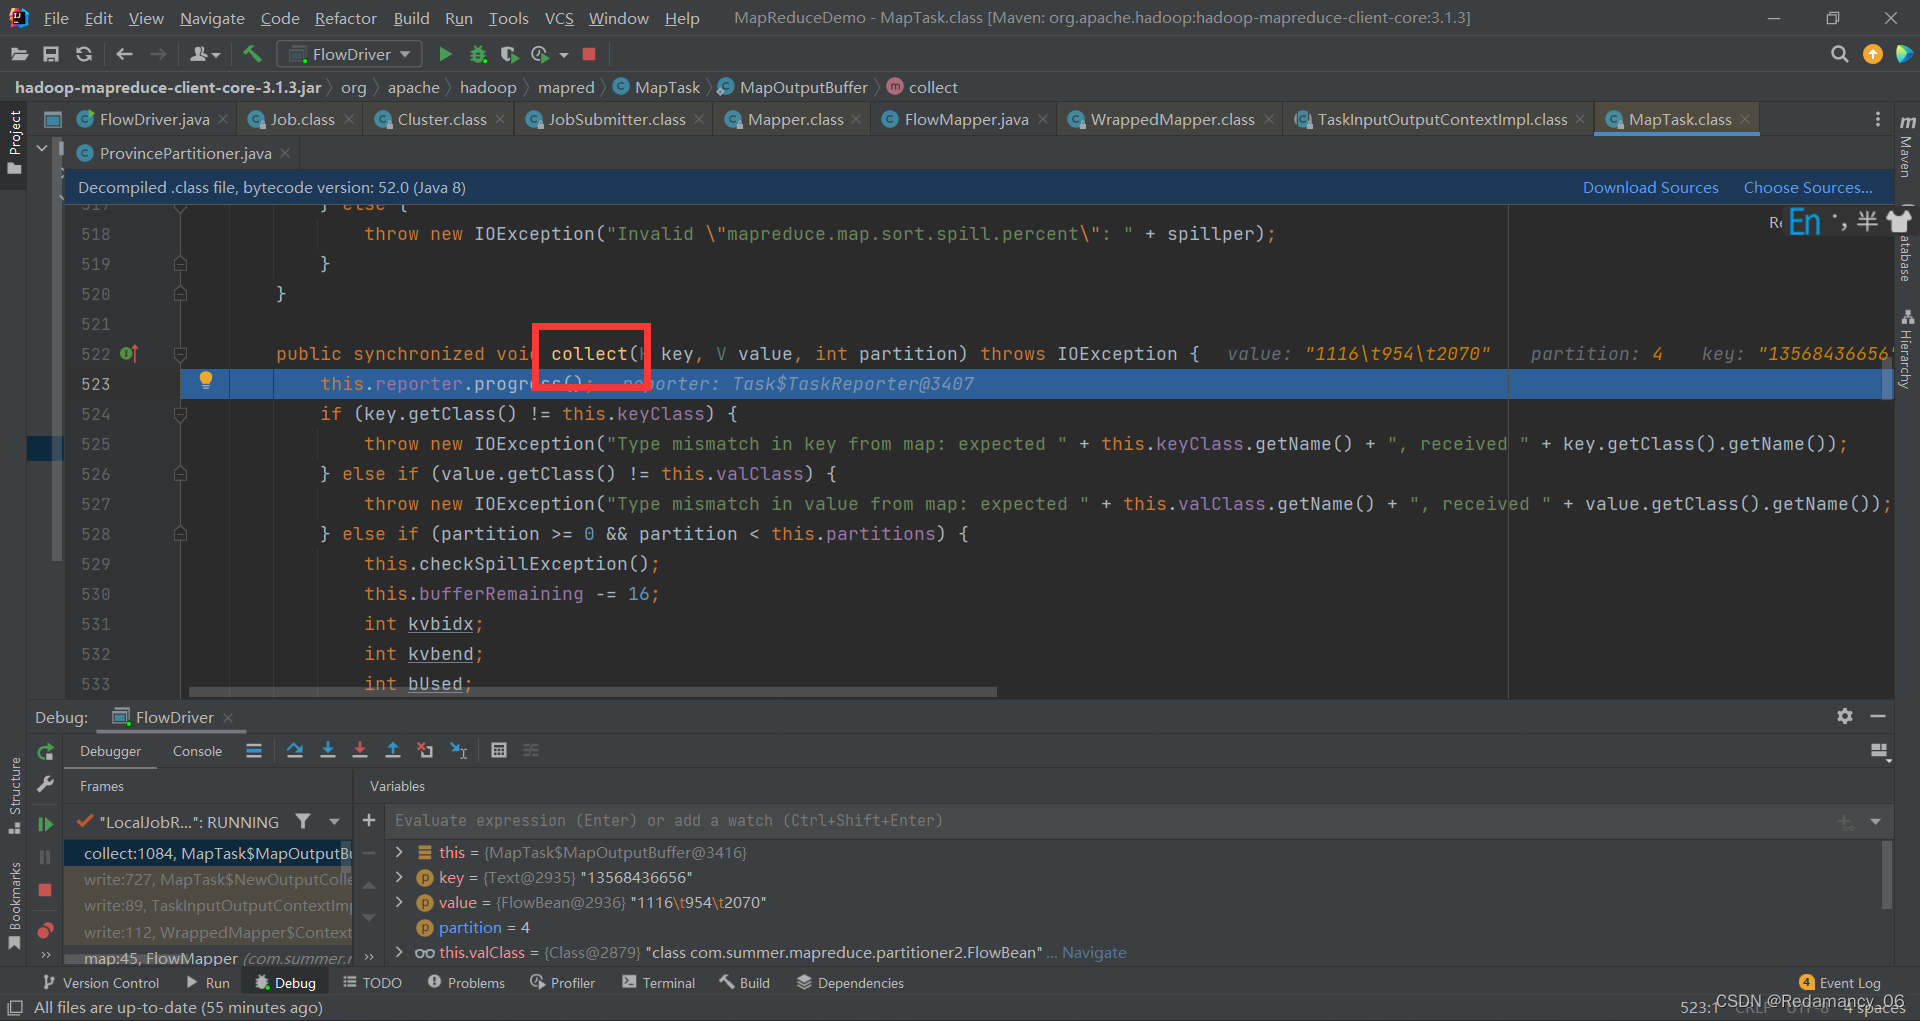Show execution point via the three-lines icon
This screenshot has width=1920, height=1021.
point(254,750)
